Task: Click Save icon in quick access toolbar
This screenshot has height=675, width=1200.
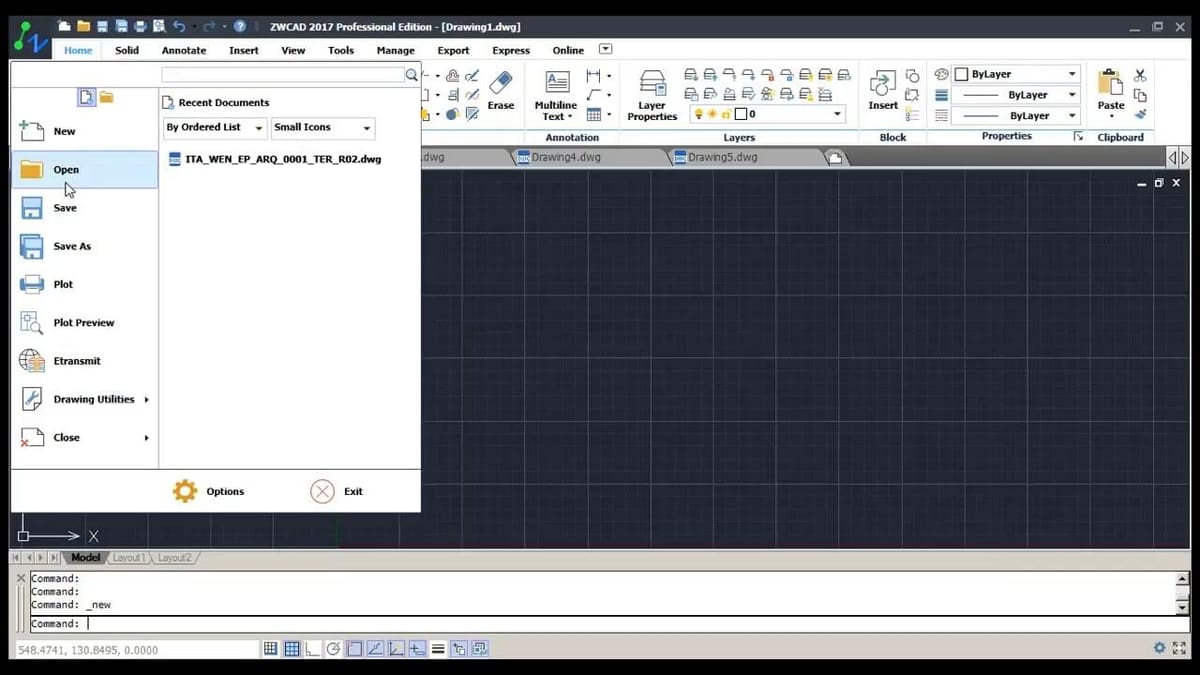Action: [102, 26]
